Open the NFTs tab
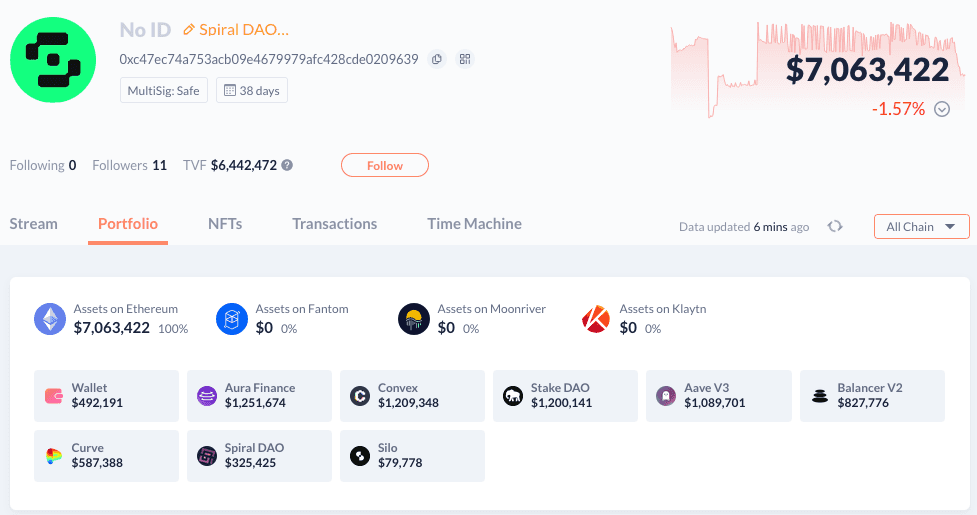 225,224
